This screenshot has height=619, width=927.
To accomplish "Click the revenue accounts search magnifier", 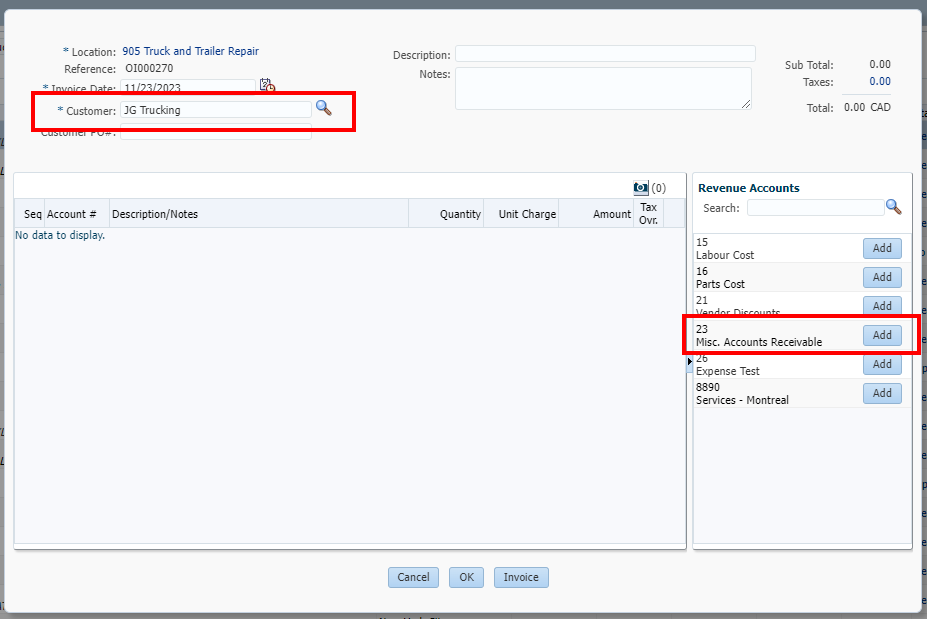I will coord(893,207).
